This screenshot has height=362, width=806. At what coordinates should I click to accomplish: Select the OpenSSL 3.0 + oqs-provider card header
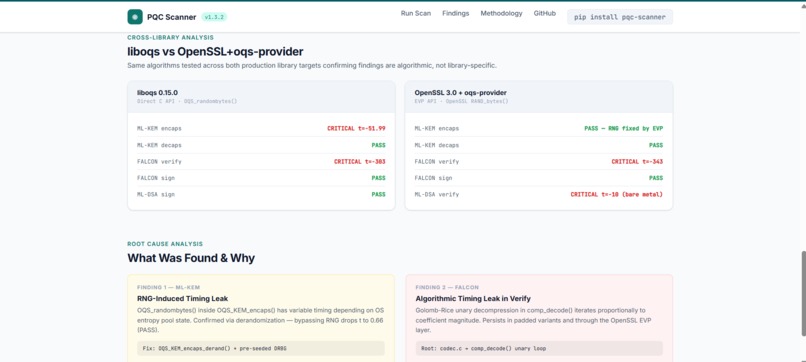pos(539,97)
